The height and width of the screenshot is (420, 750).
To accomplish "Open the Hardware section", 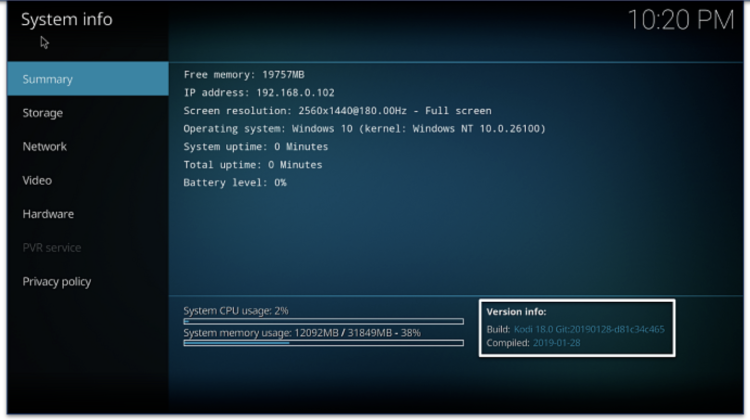I will pyautogui.click(x=88, y=214).
